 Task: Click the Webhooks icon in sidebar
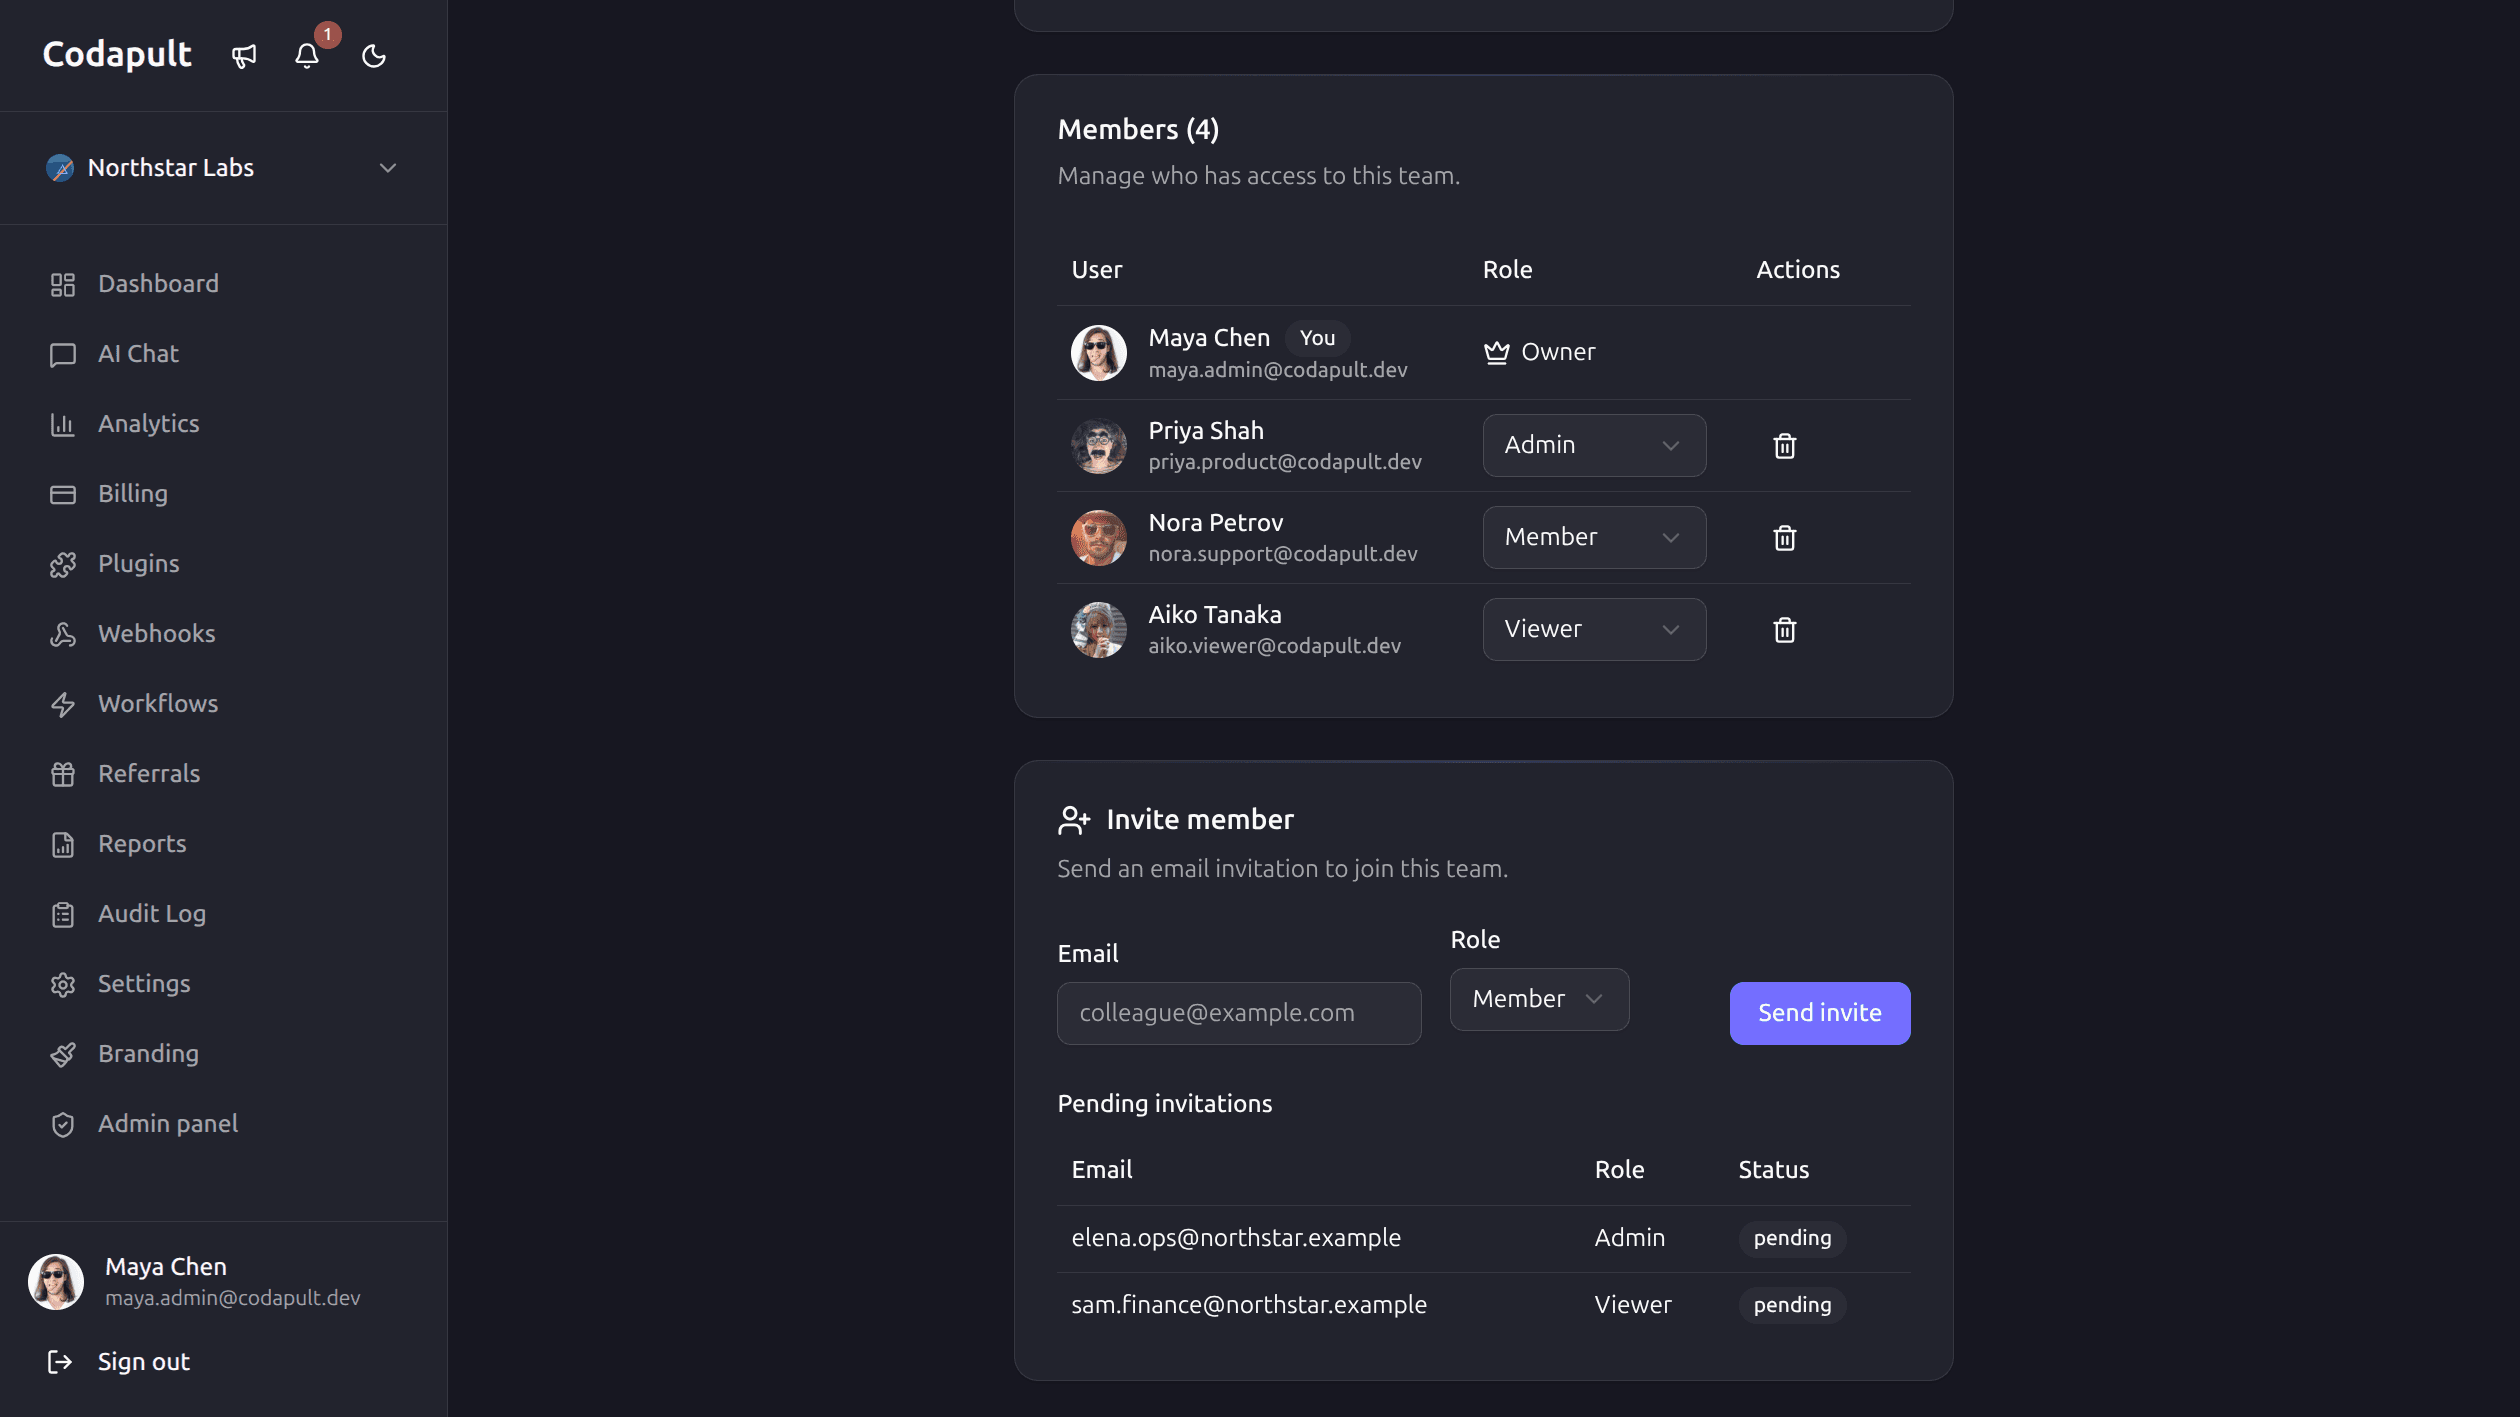point(63,635)
